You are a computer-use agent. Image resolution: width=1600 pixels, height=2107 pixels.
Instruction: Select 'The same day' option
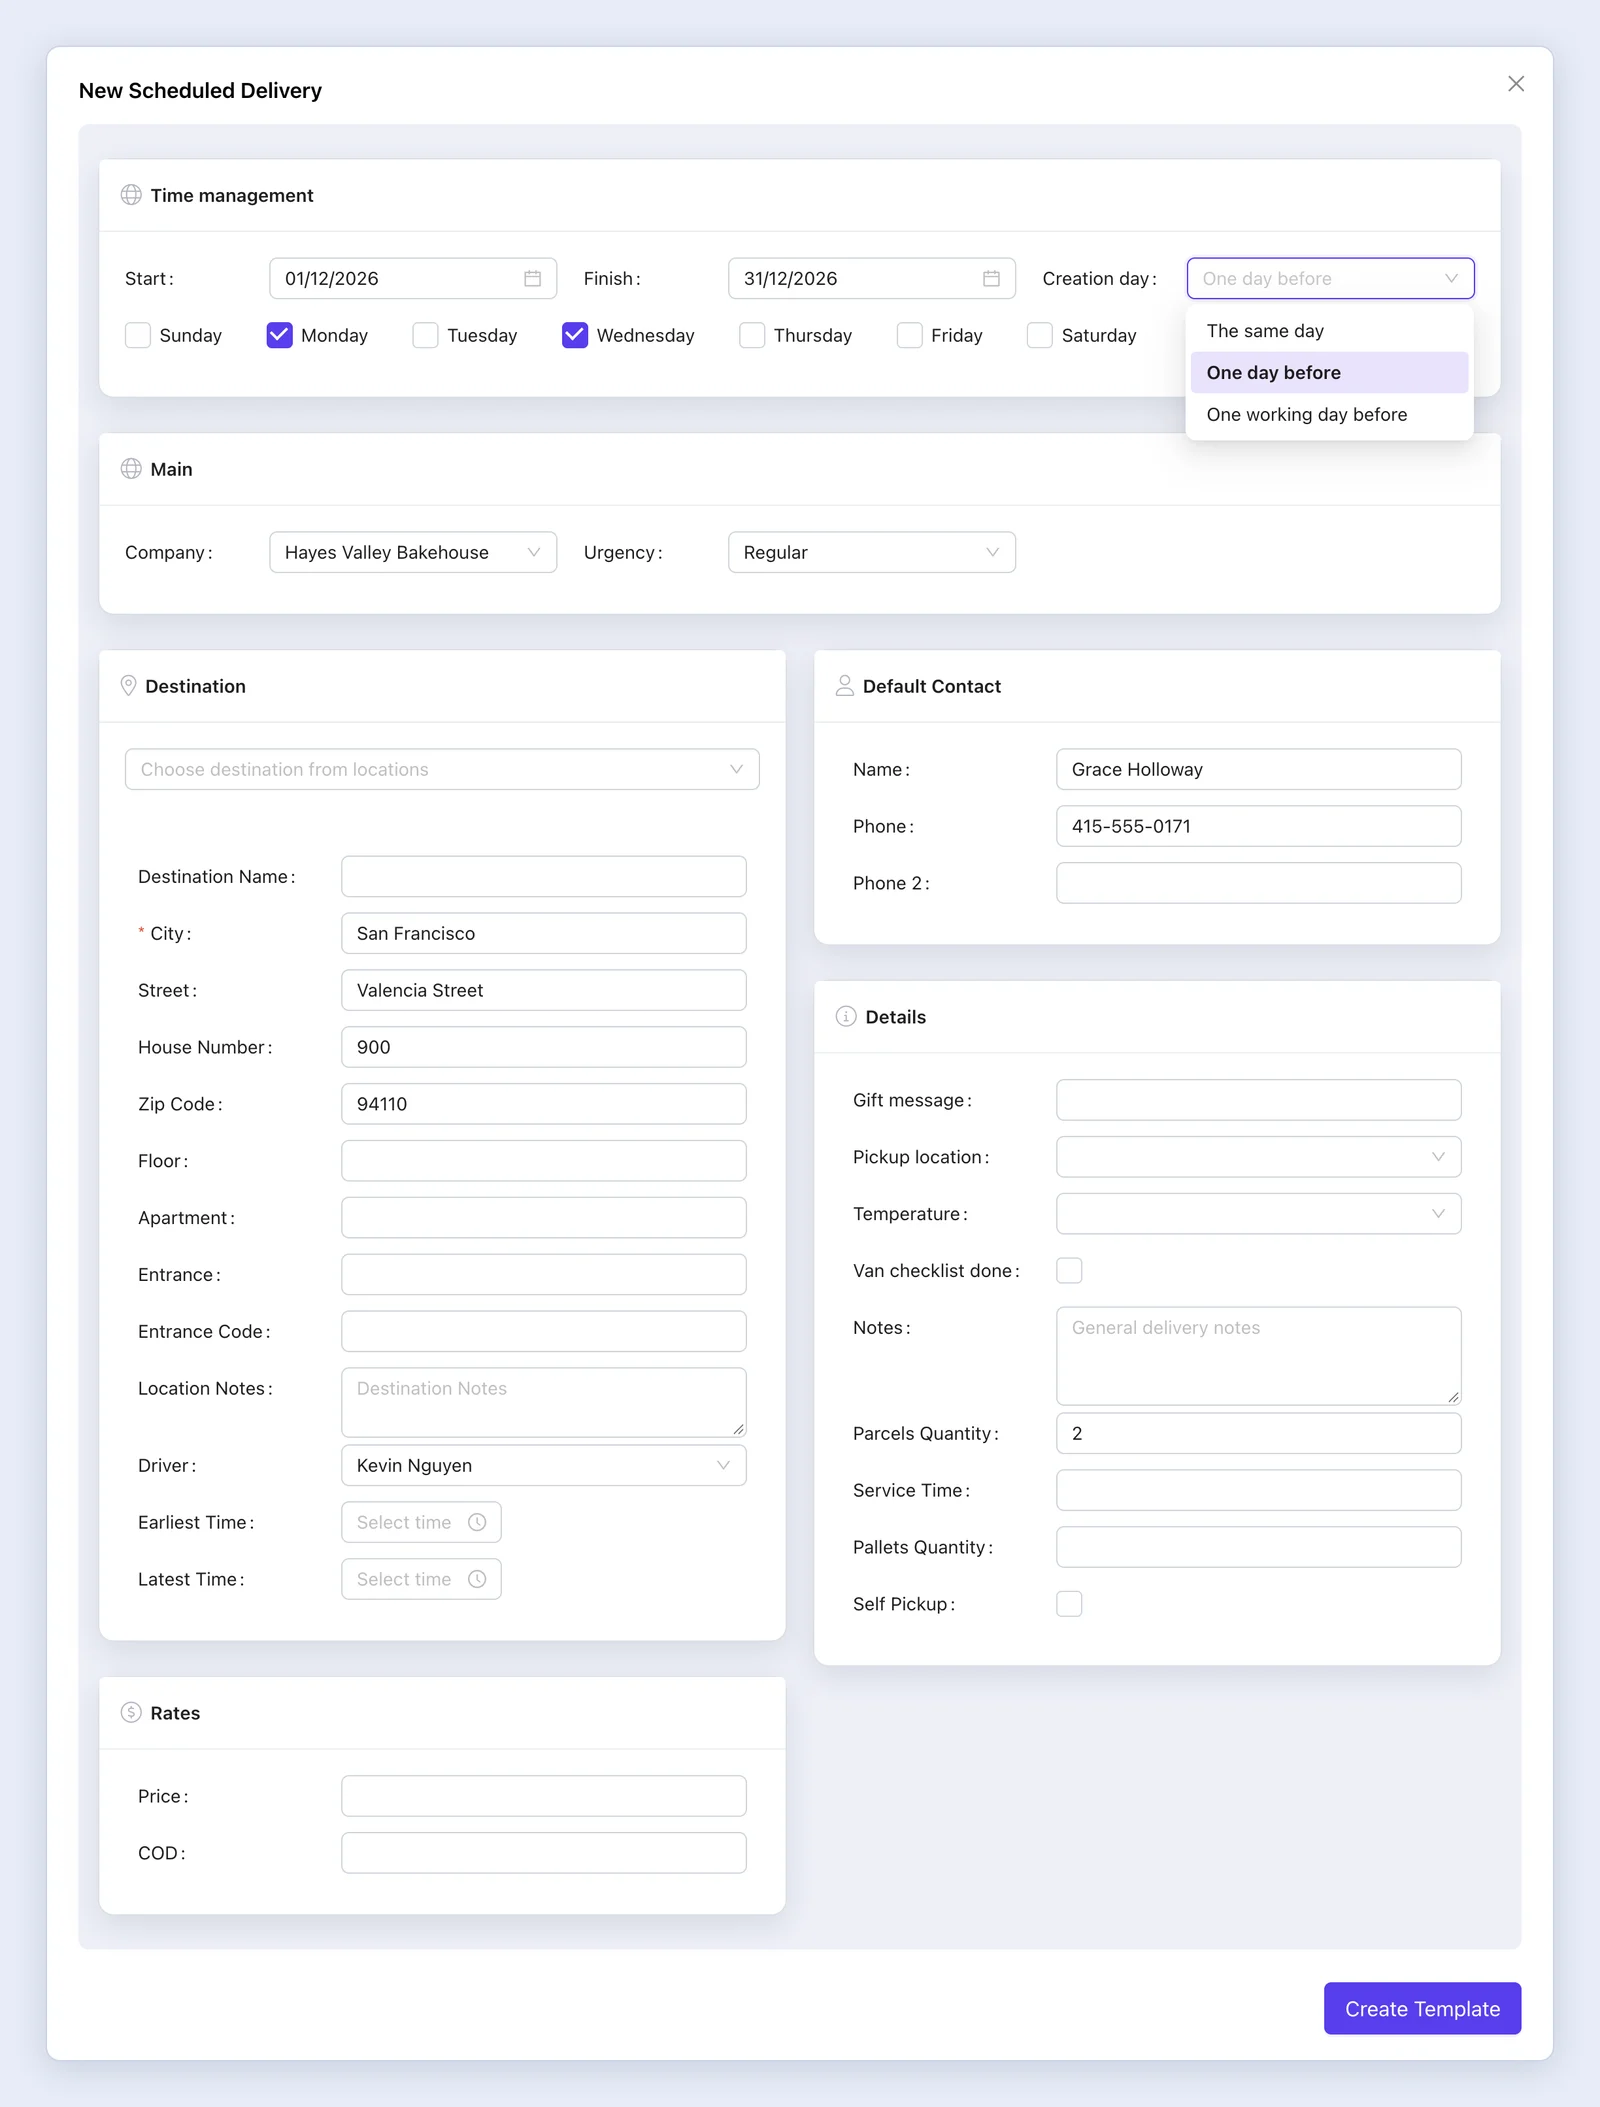(x=1329, y=331)
